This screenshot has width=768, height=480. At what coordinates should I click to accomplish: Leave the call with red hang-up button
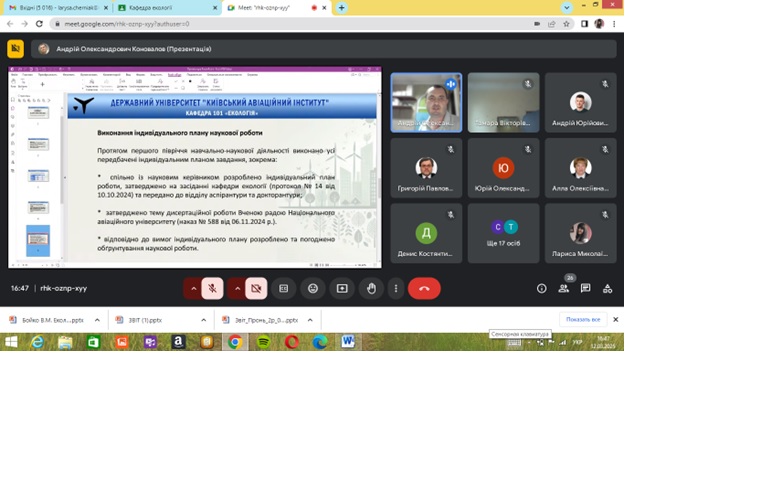click(x=424, y=288)
